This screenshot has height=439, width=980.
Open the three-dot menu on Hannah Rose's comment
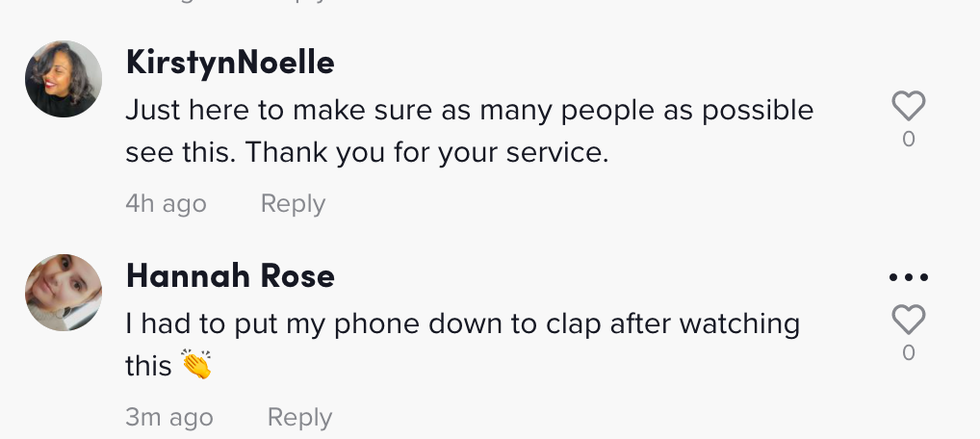tap(908, 277)
